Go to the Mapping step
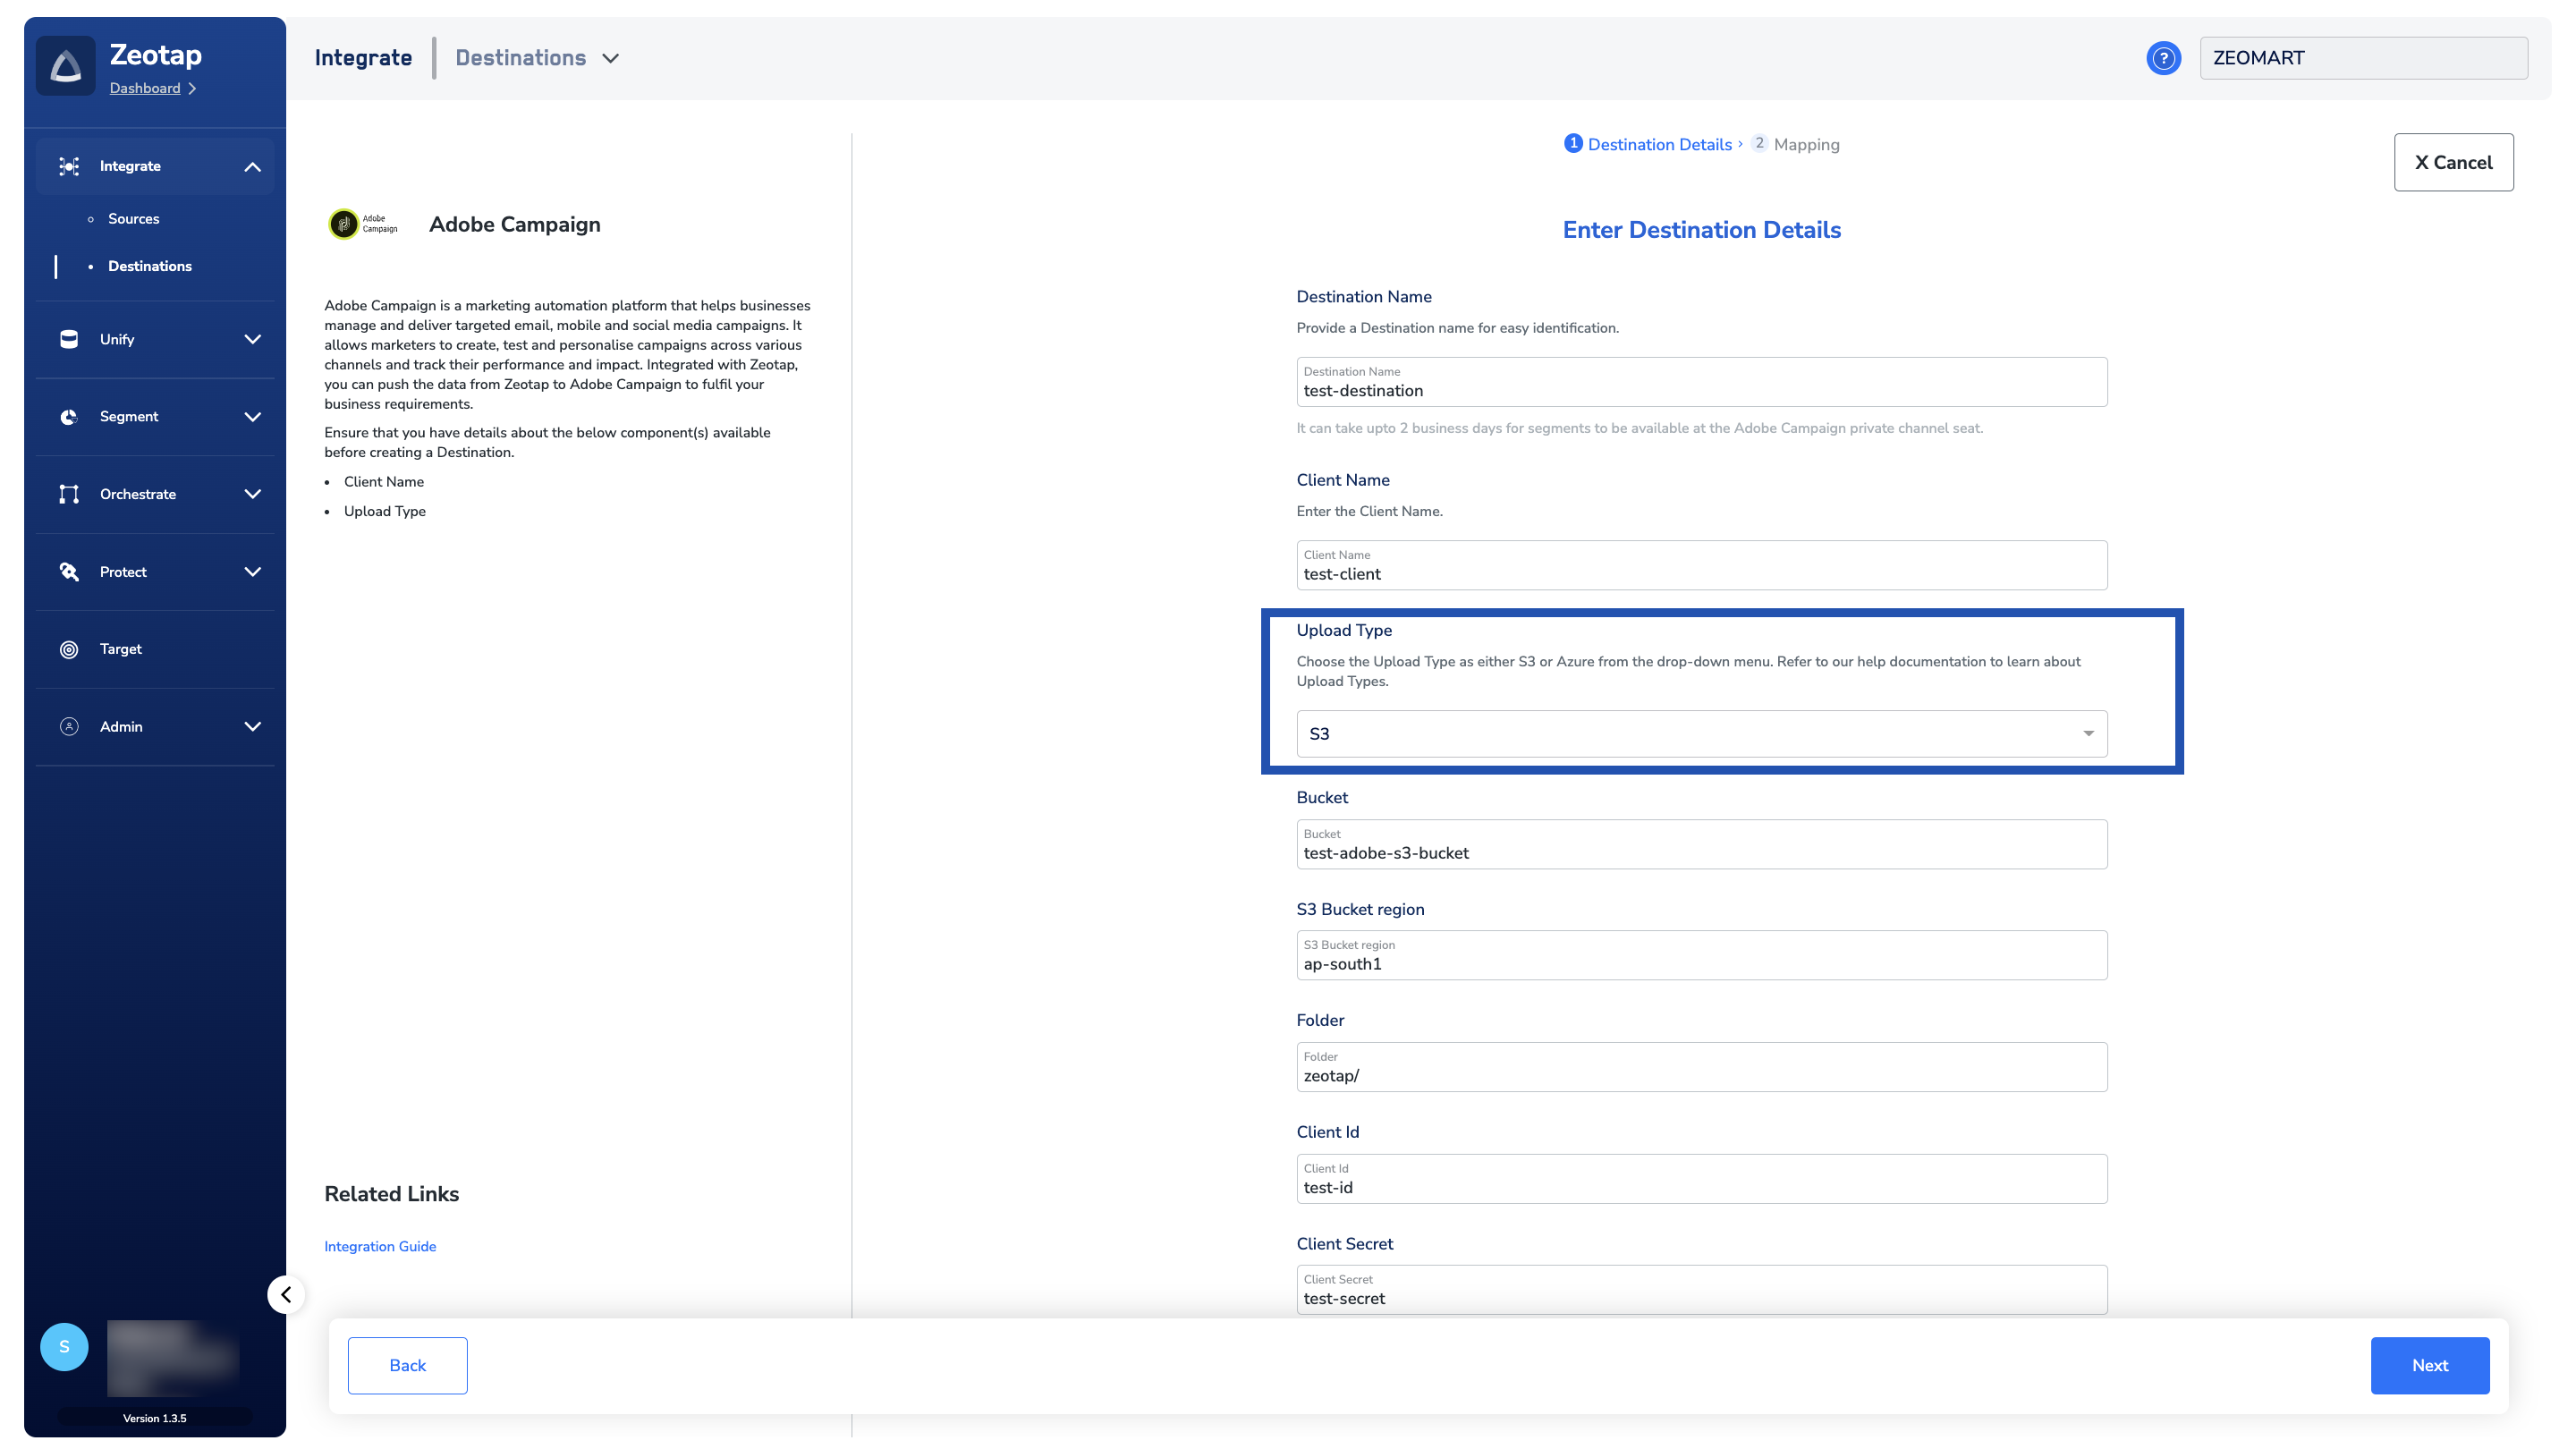Screen dimensions: 2576x1449 click(x=1805, y=145)
